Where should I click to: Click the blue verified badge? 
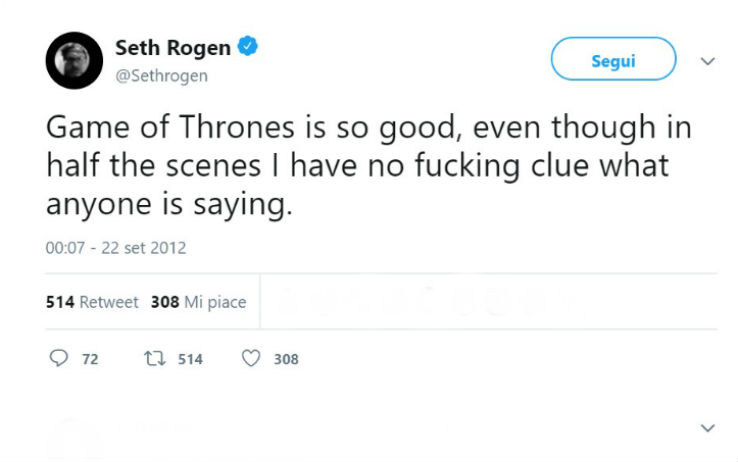[x=248, y=47]
